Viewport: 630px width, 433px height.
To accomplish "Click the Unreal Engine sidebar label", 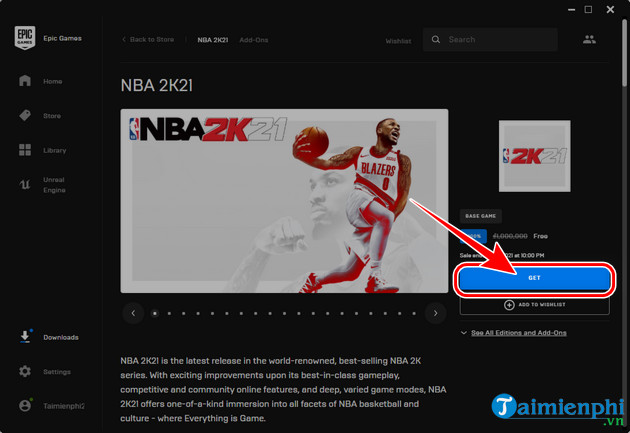I will pyautogui.click(x=54, y=185).
